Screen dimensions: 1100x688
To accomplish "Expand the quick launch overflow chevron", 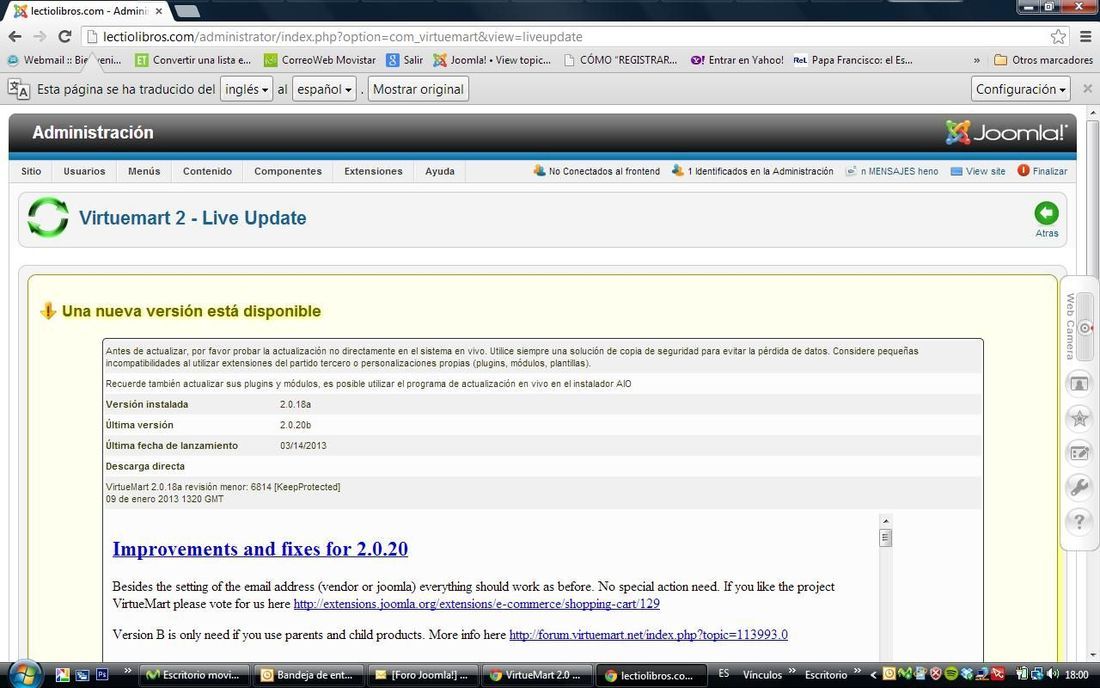I will 128,671.
